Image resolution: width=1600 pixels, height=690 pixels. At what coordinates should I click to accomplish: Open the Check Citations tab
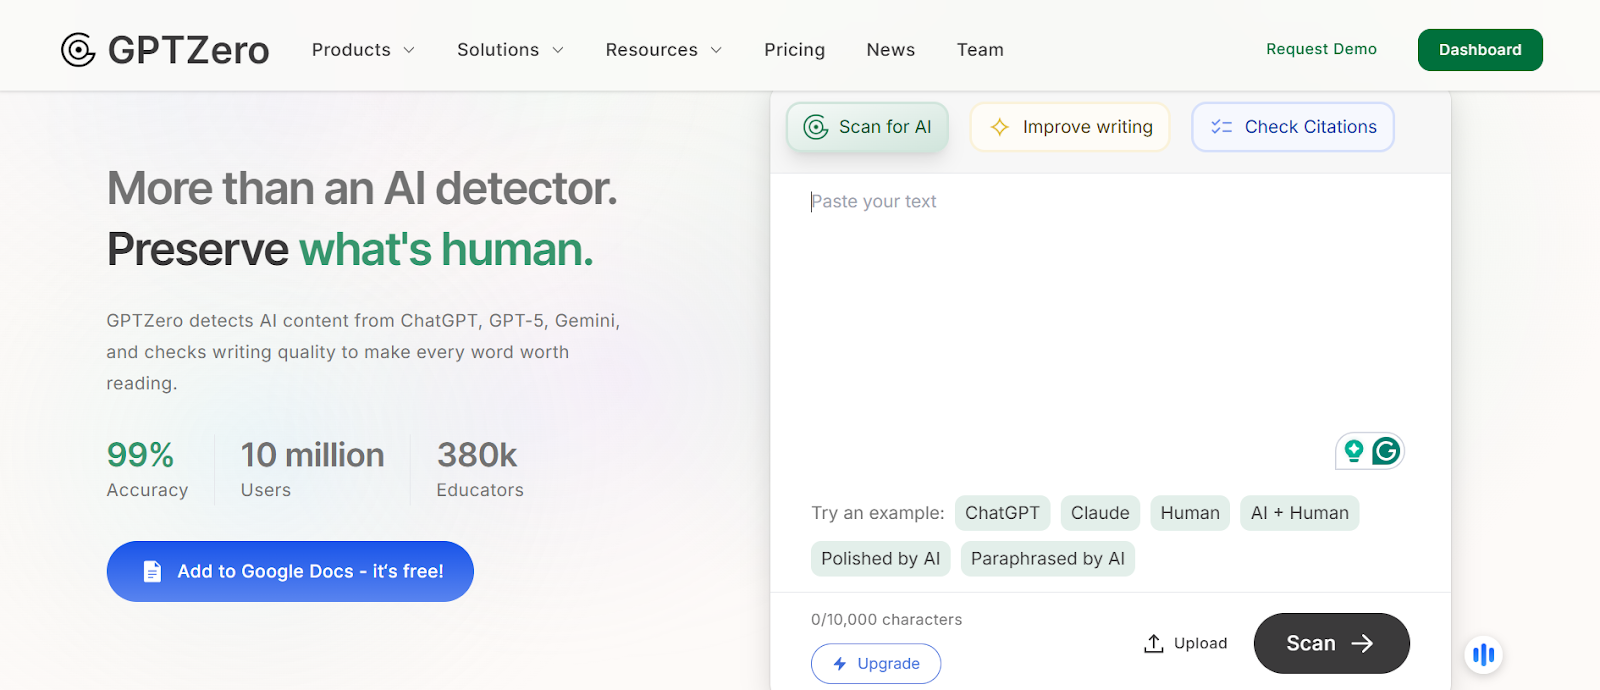1292,127
